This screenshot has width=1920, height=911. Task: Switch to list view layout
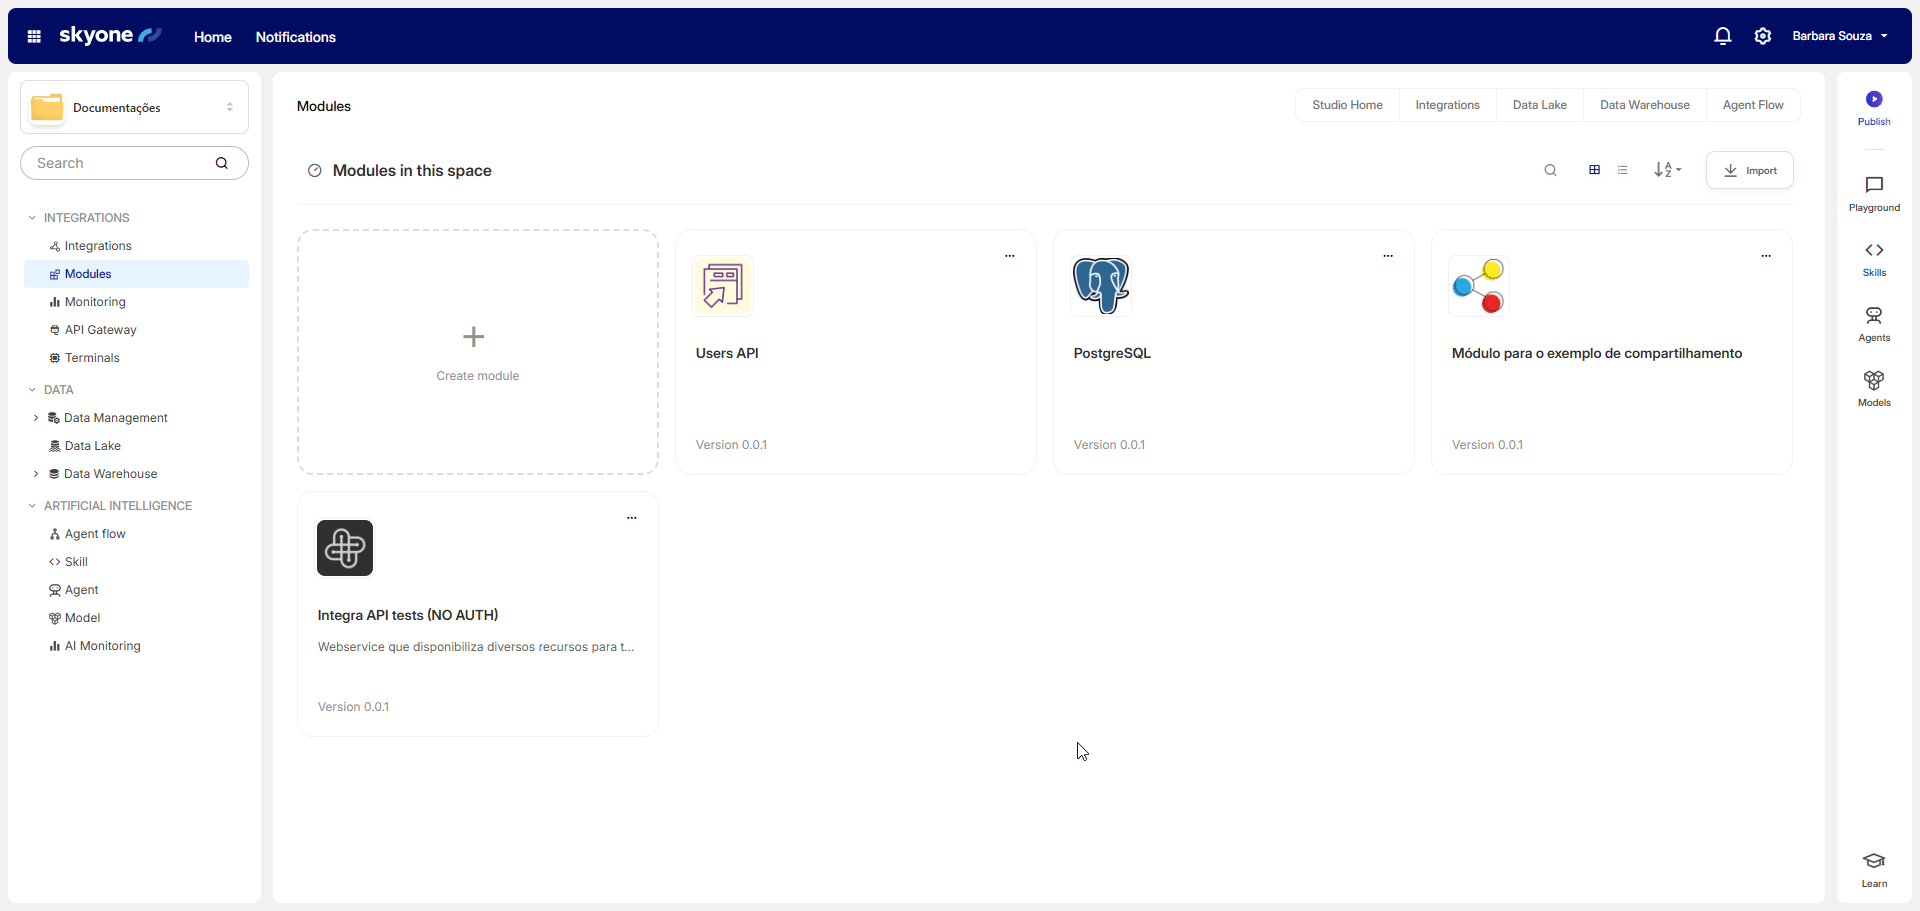point(1622,170)
